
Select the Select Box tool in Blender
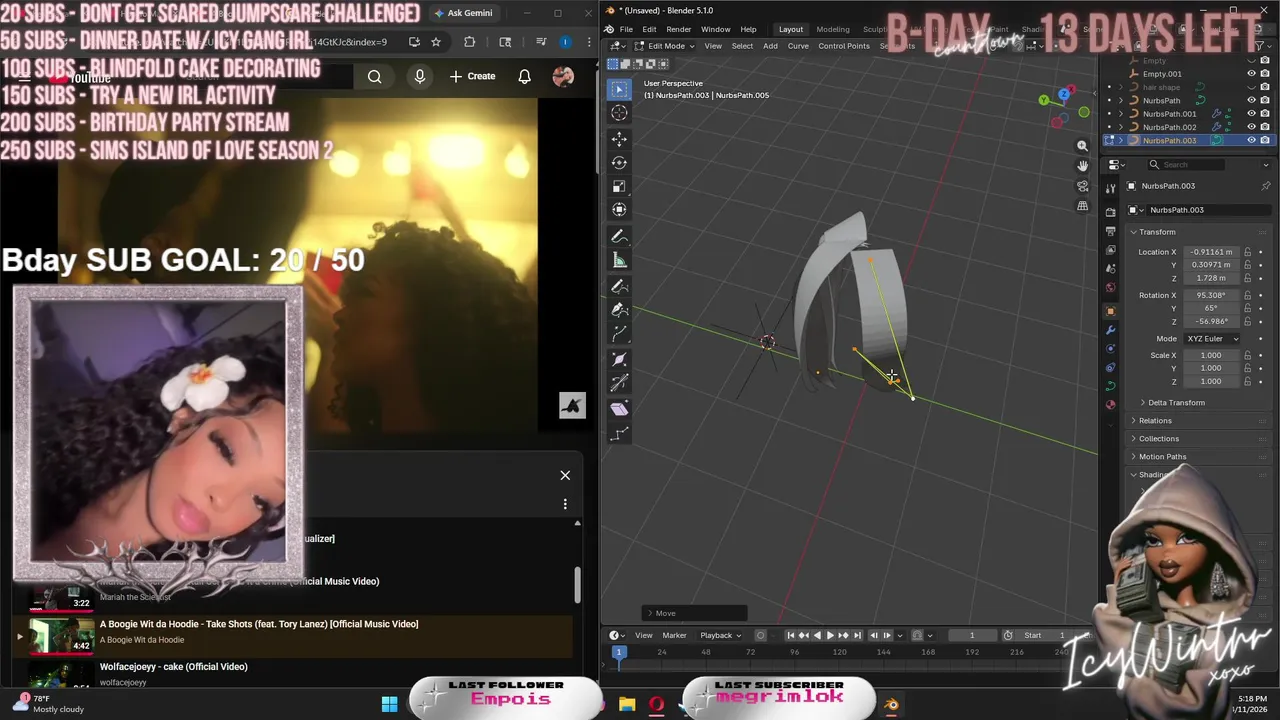point(619,89)
